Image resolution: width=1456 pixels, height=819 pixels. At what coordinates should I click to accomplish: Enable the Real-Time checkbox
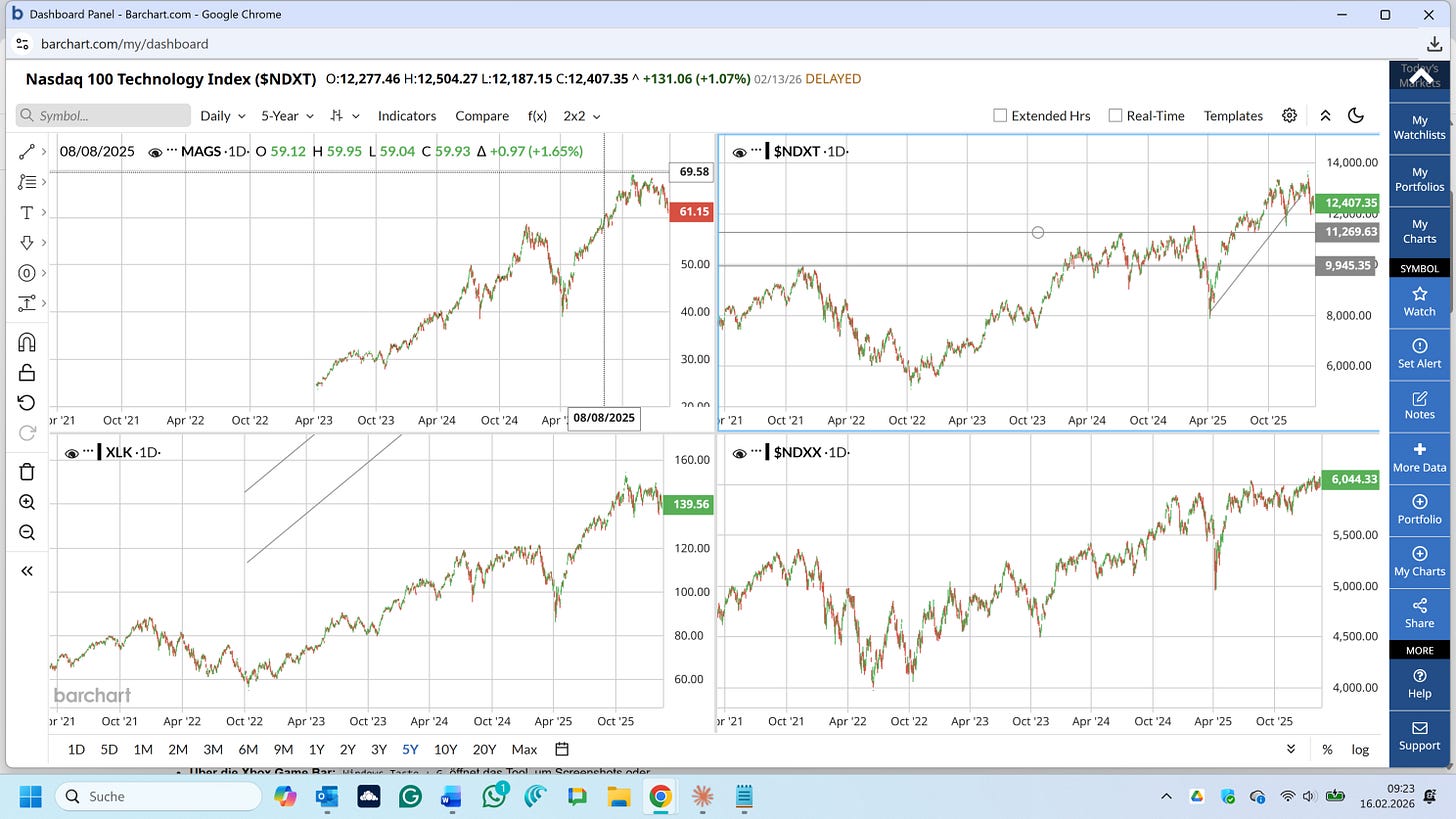pyautogui.click(x=1115, y=115)
